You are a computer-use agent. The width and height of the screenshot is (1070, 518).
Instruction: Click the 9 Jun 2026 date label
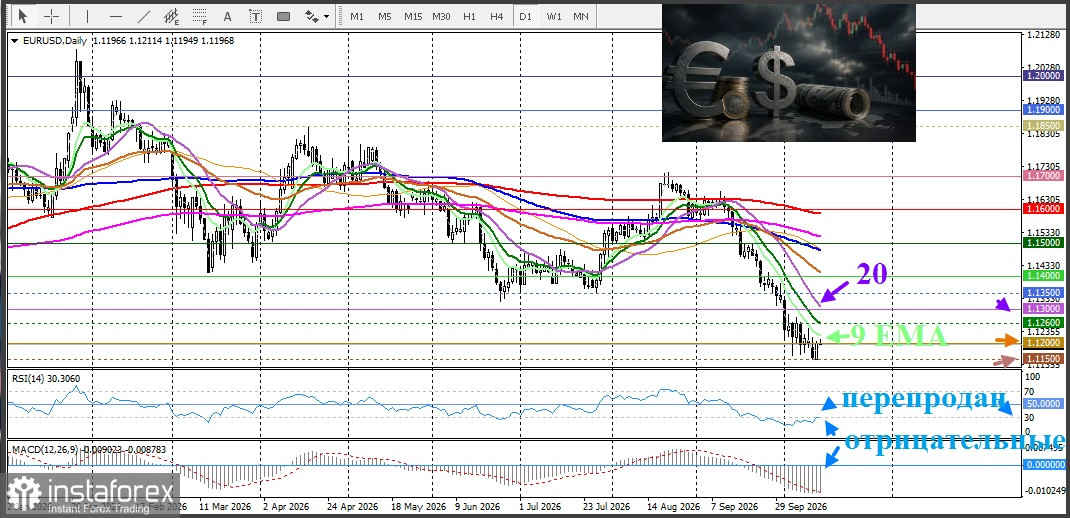(478, 508)
